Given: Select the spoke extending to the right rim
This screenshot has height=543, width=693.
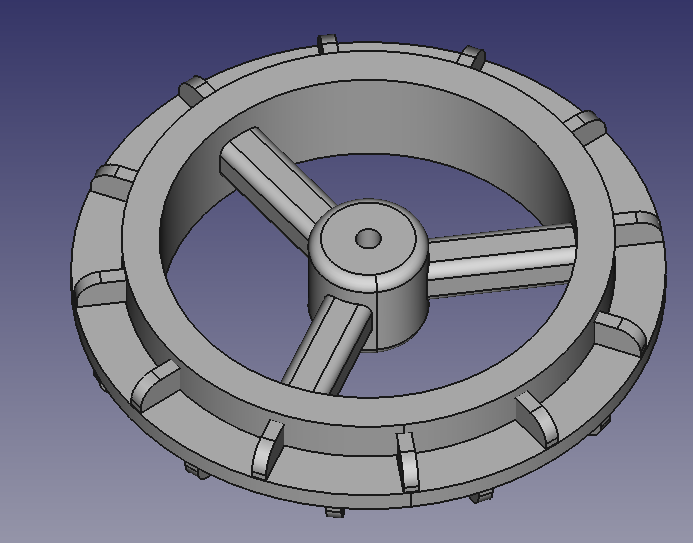Looking at the screenshot, I should [x=502, y=260].
